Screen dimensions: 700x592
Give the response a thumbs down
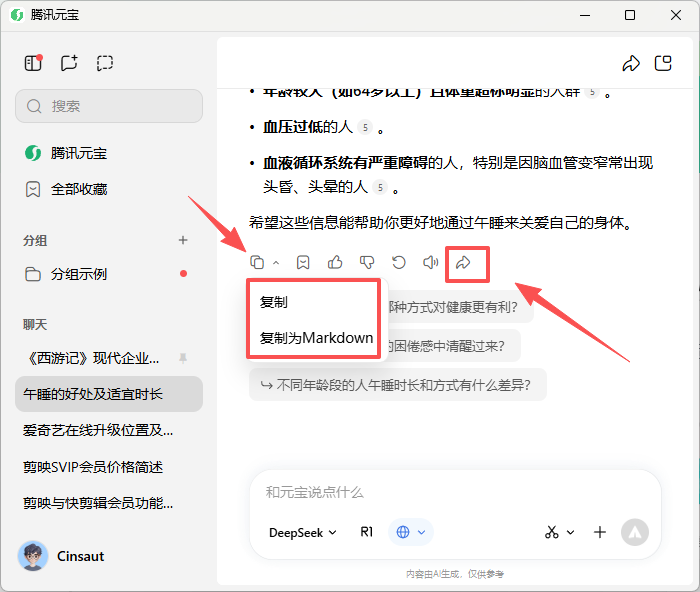pyautogui.click(x=367, y=263)
